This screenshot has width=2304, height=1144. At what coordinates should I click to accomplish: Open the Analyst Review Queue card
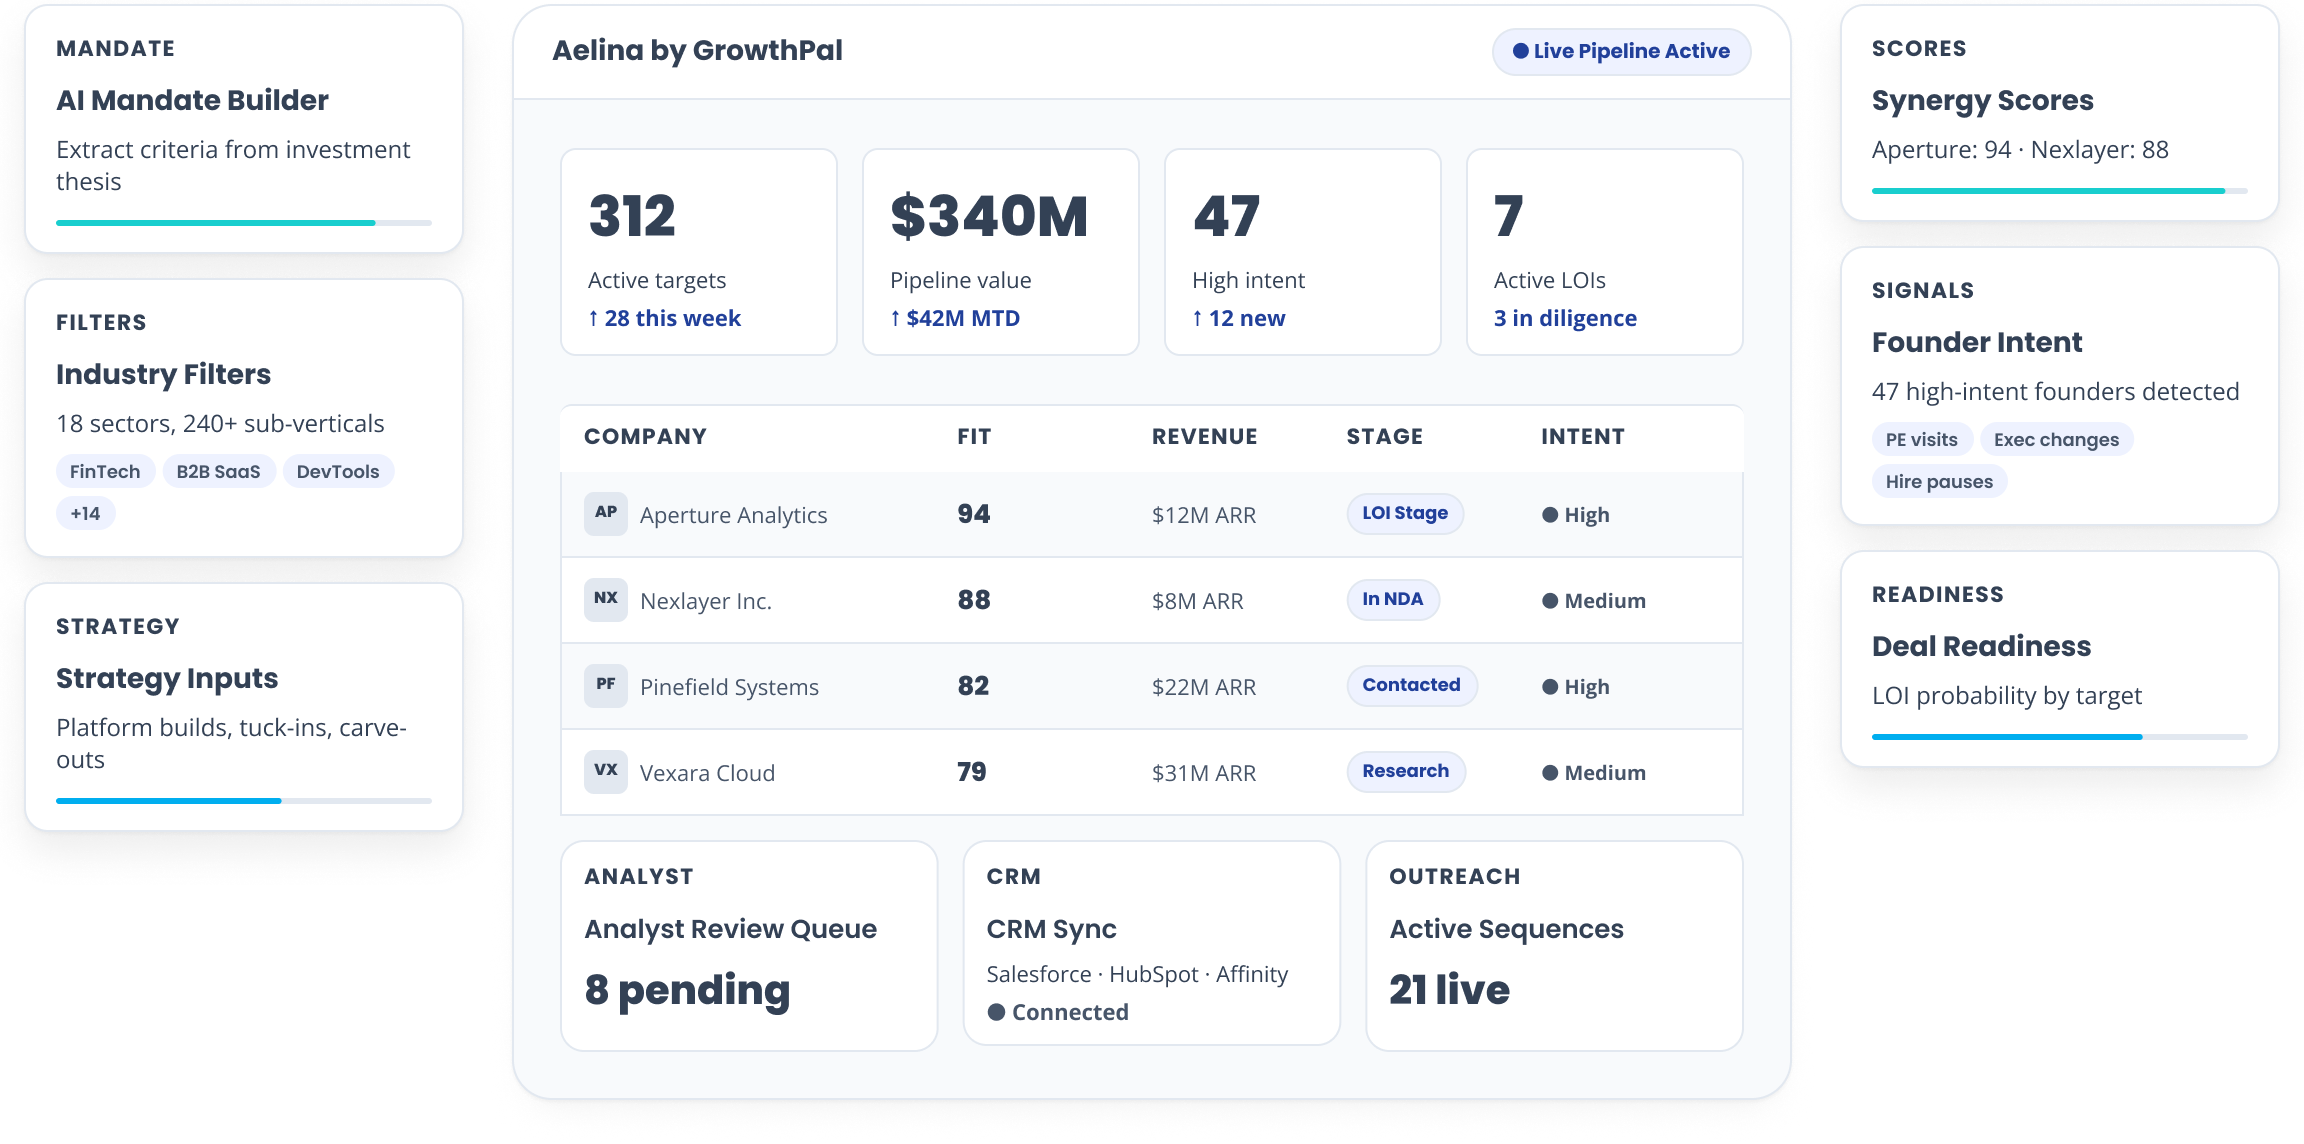(x=749, y=946)
